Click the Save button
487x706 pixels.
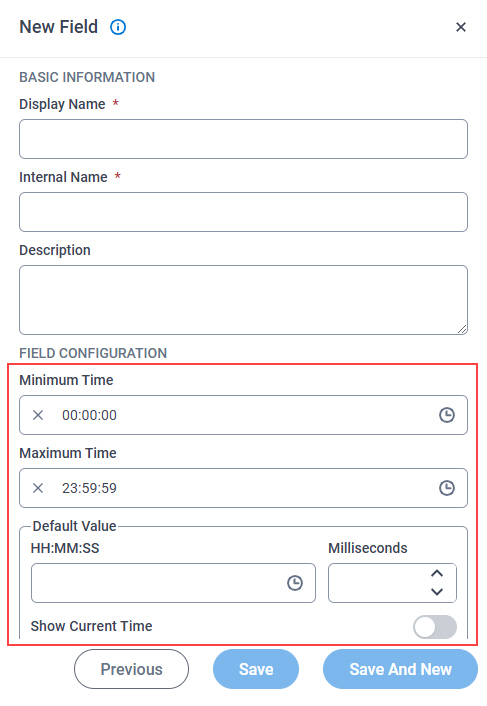pos(256,669)
